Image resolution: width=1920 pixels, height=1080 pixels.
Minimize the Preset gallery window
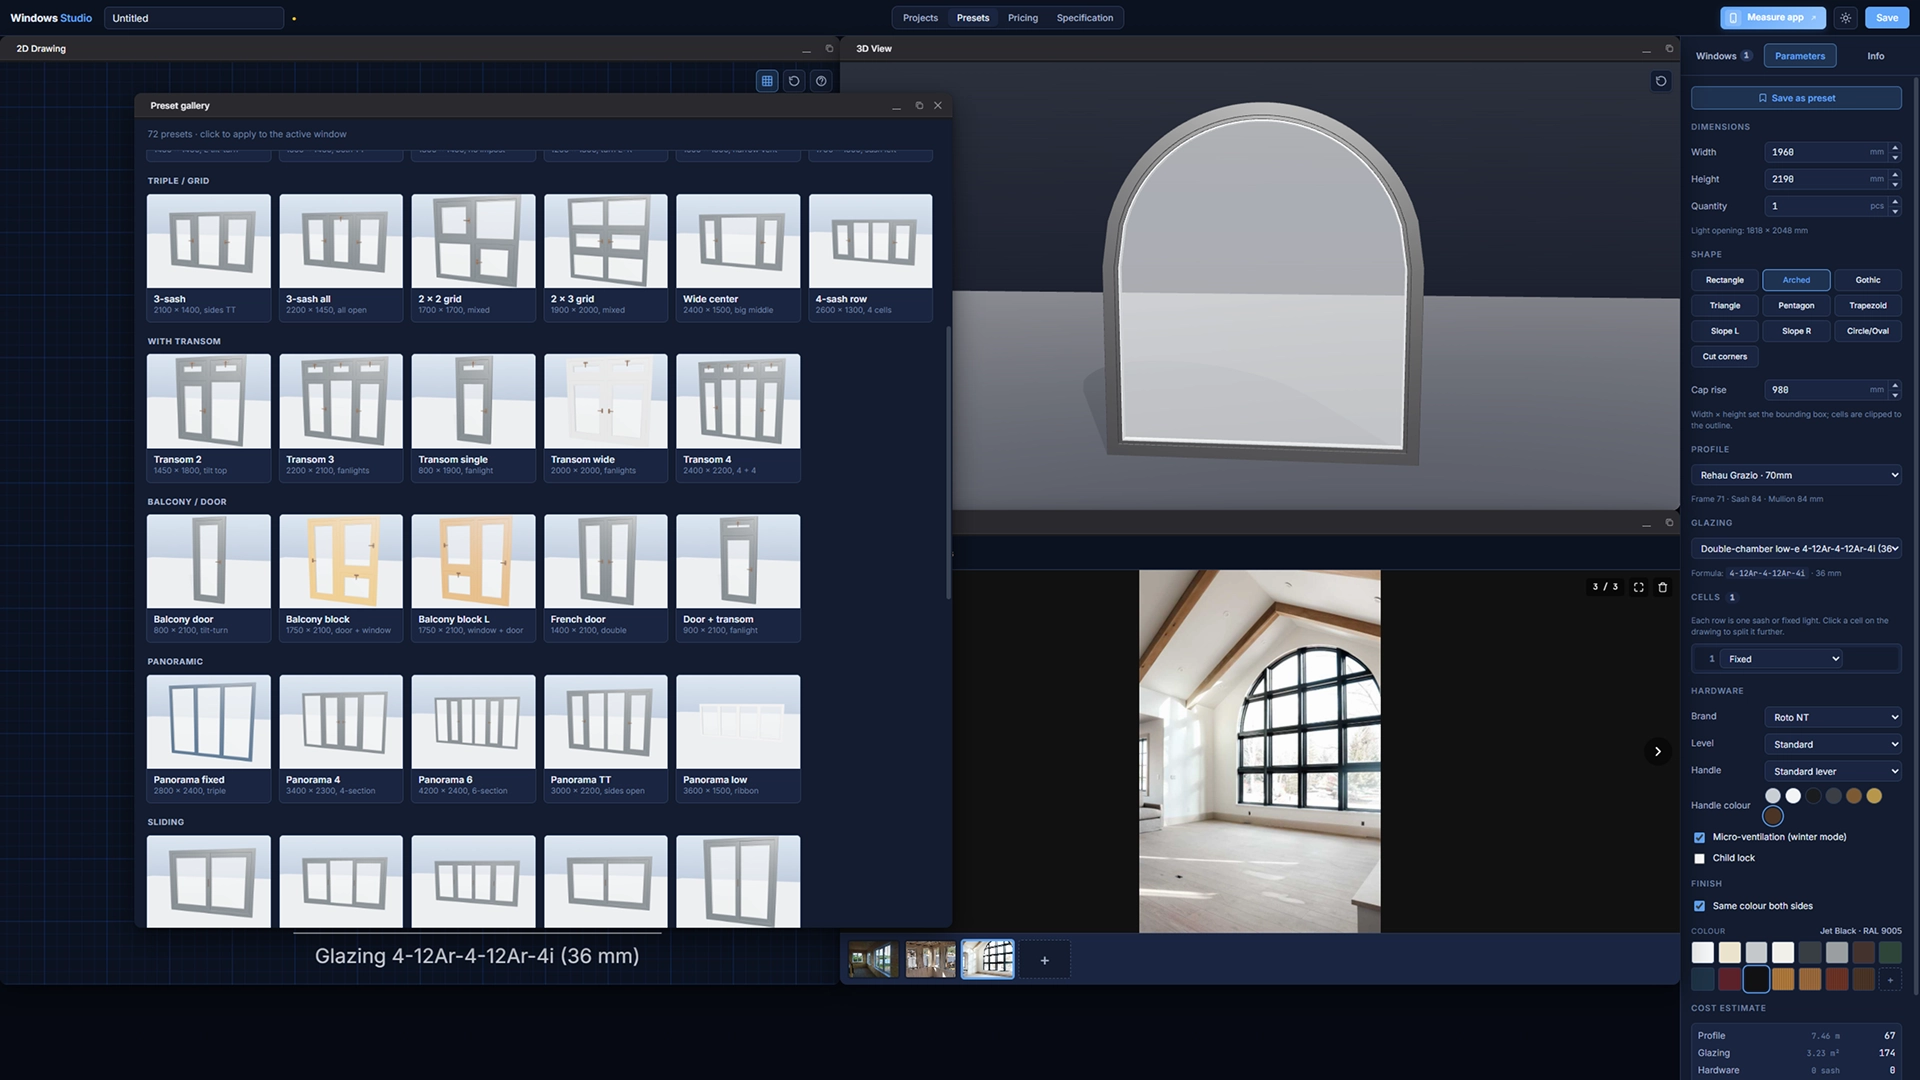click(896, 106)
